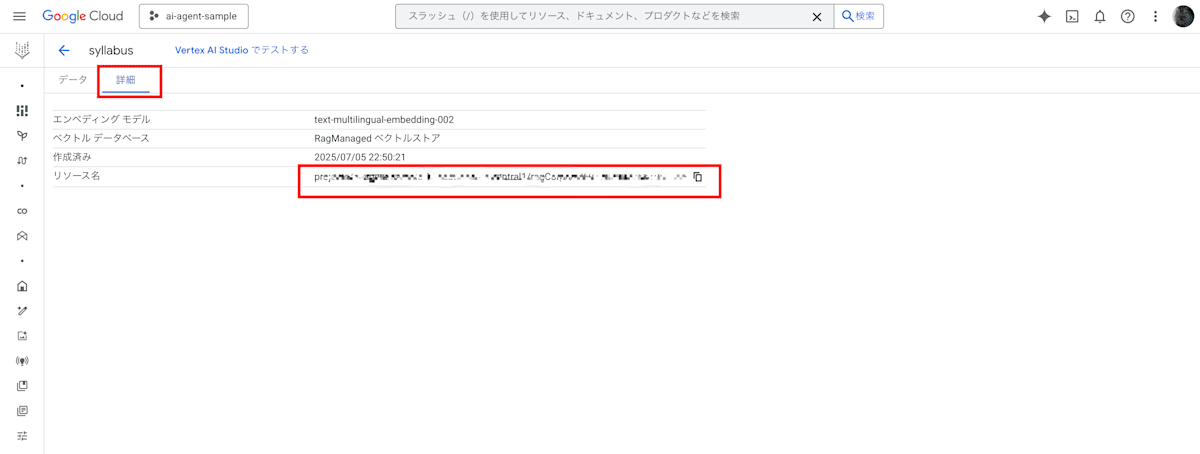Image resolution: width=1200 pixels, height=454 pixels.
Task: Clear the search field with the X
Action: 817,16
